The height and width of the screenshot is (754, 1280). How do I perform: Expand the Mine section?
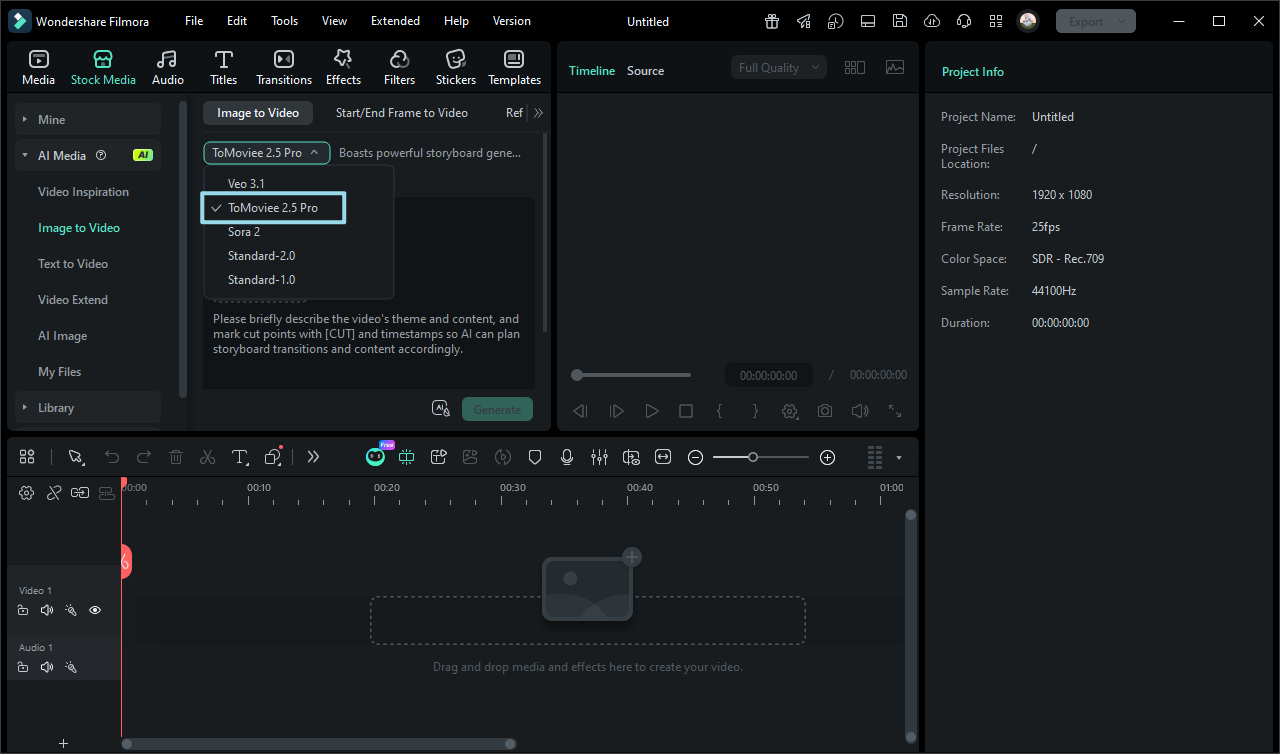point(88,120)
